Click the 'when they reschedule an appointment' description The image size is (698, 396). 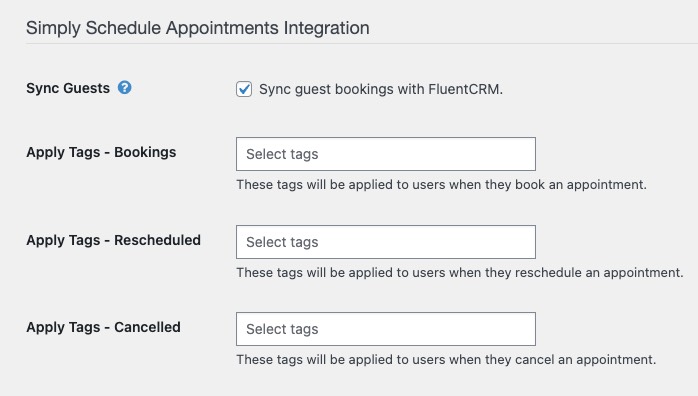coord(460,272)
